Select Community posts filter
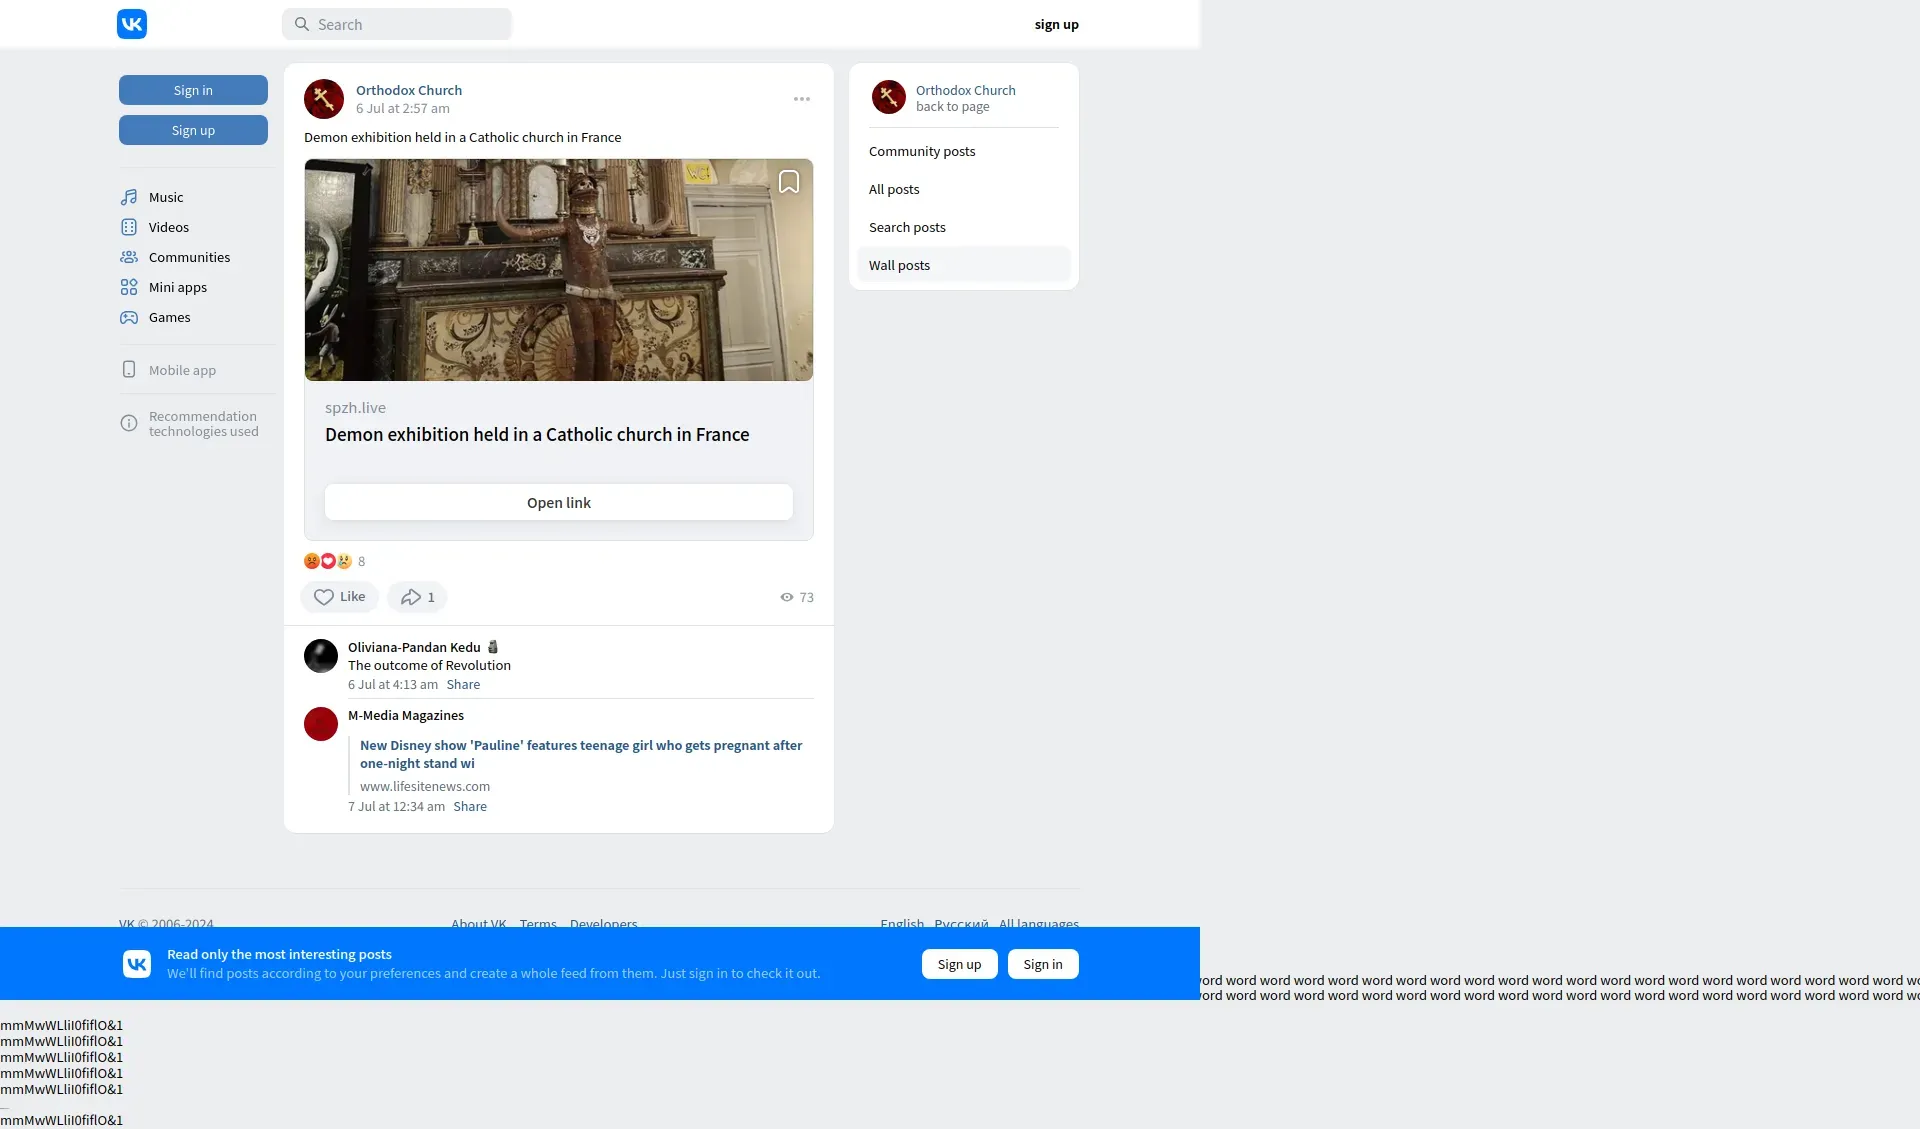This screenshot has width=1920, height=1129. pyautogui.click(x=922, y=151)
